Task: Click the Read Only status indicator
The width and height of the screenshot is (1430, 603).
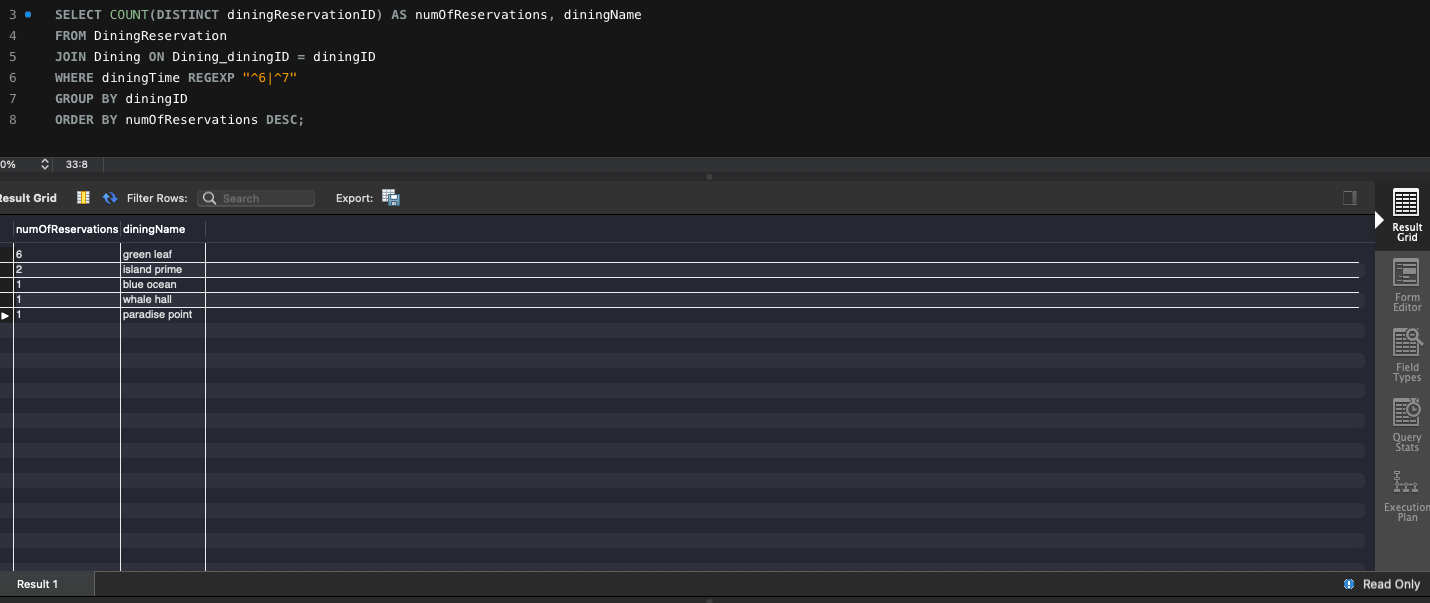Action: tap(1382, 584)
